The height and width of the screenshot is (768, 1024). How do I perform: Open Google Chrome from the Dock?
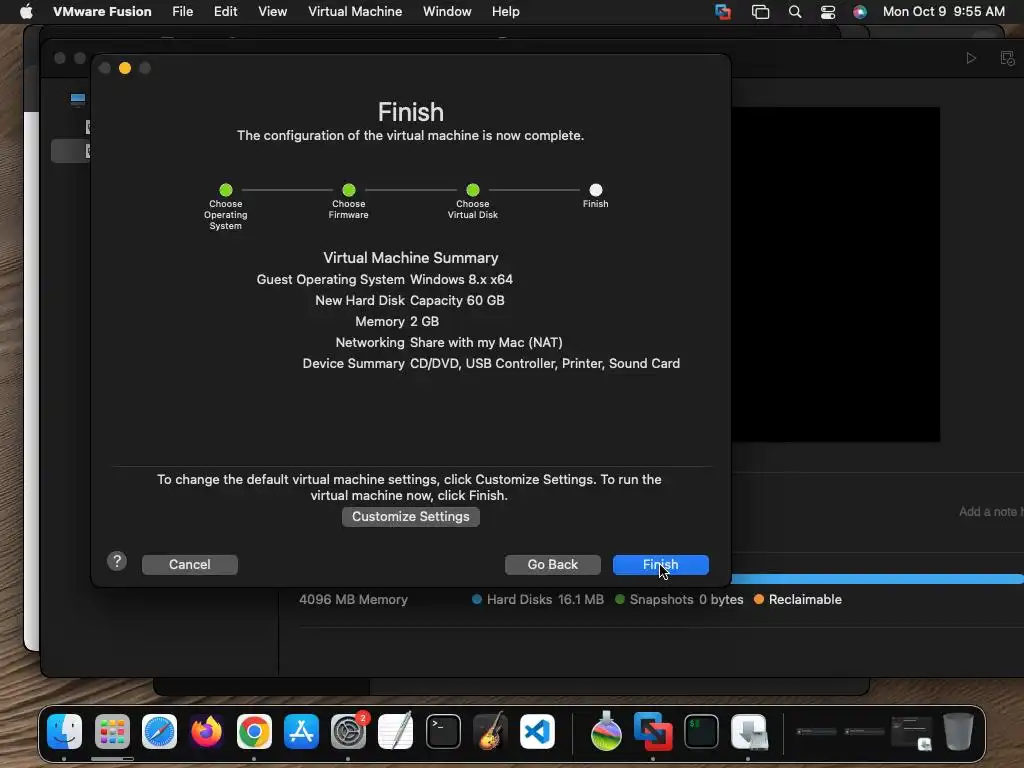254,731
